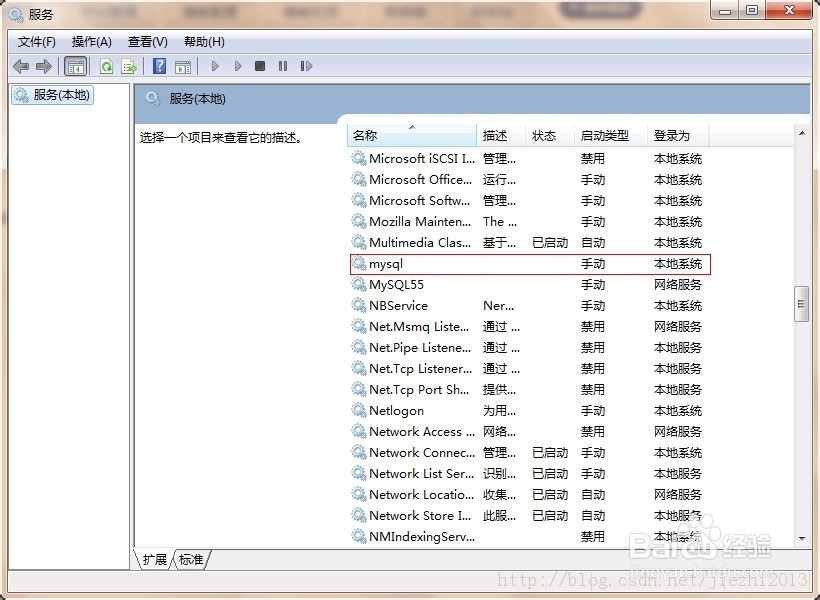The height and width of the screenshot is (600, 820).
Task: Click the gear icon beside MySQL55
Action: coord(359,284)
